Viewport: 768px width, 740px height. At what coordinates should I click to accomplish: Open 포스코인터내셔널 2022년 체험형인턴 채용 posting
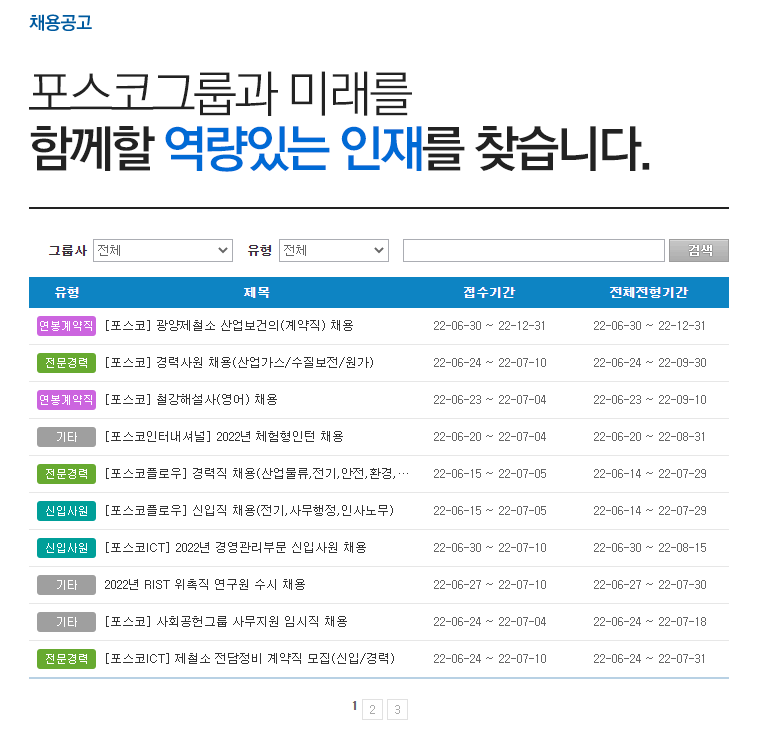point(224,436)
